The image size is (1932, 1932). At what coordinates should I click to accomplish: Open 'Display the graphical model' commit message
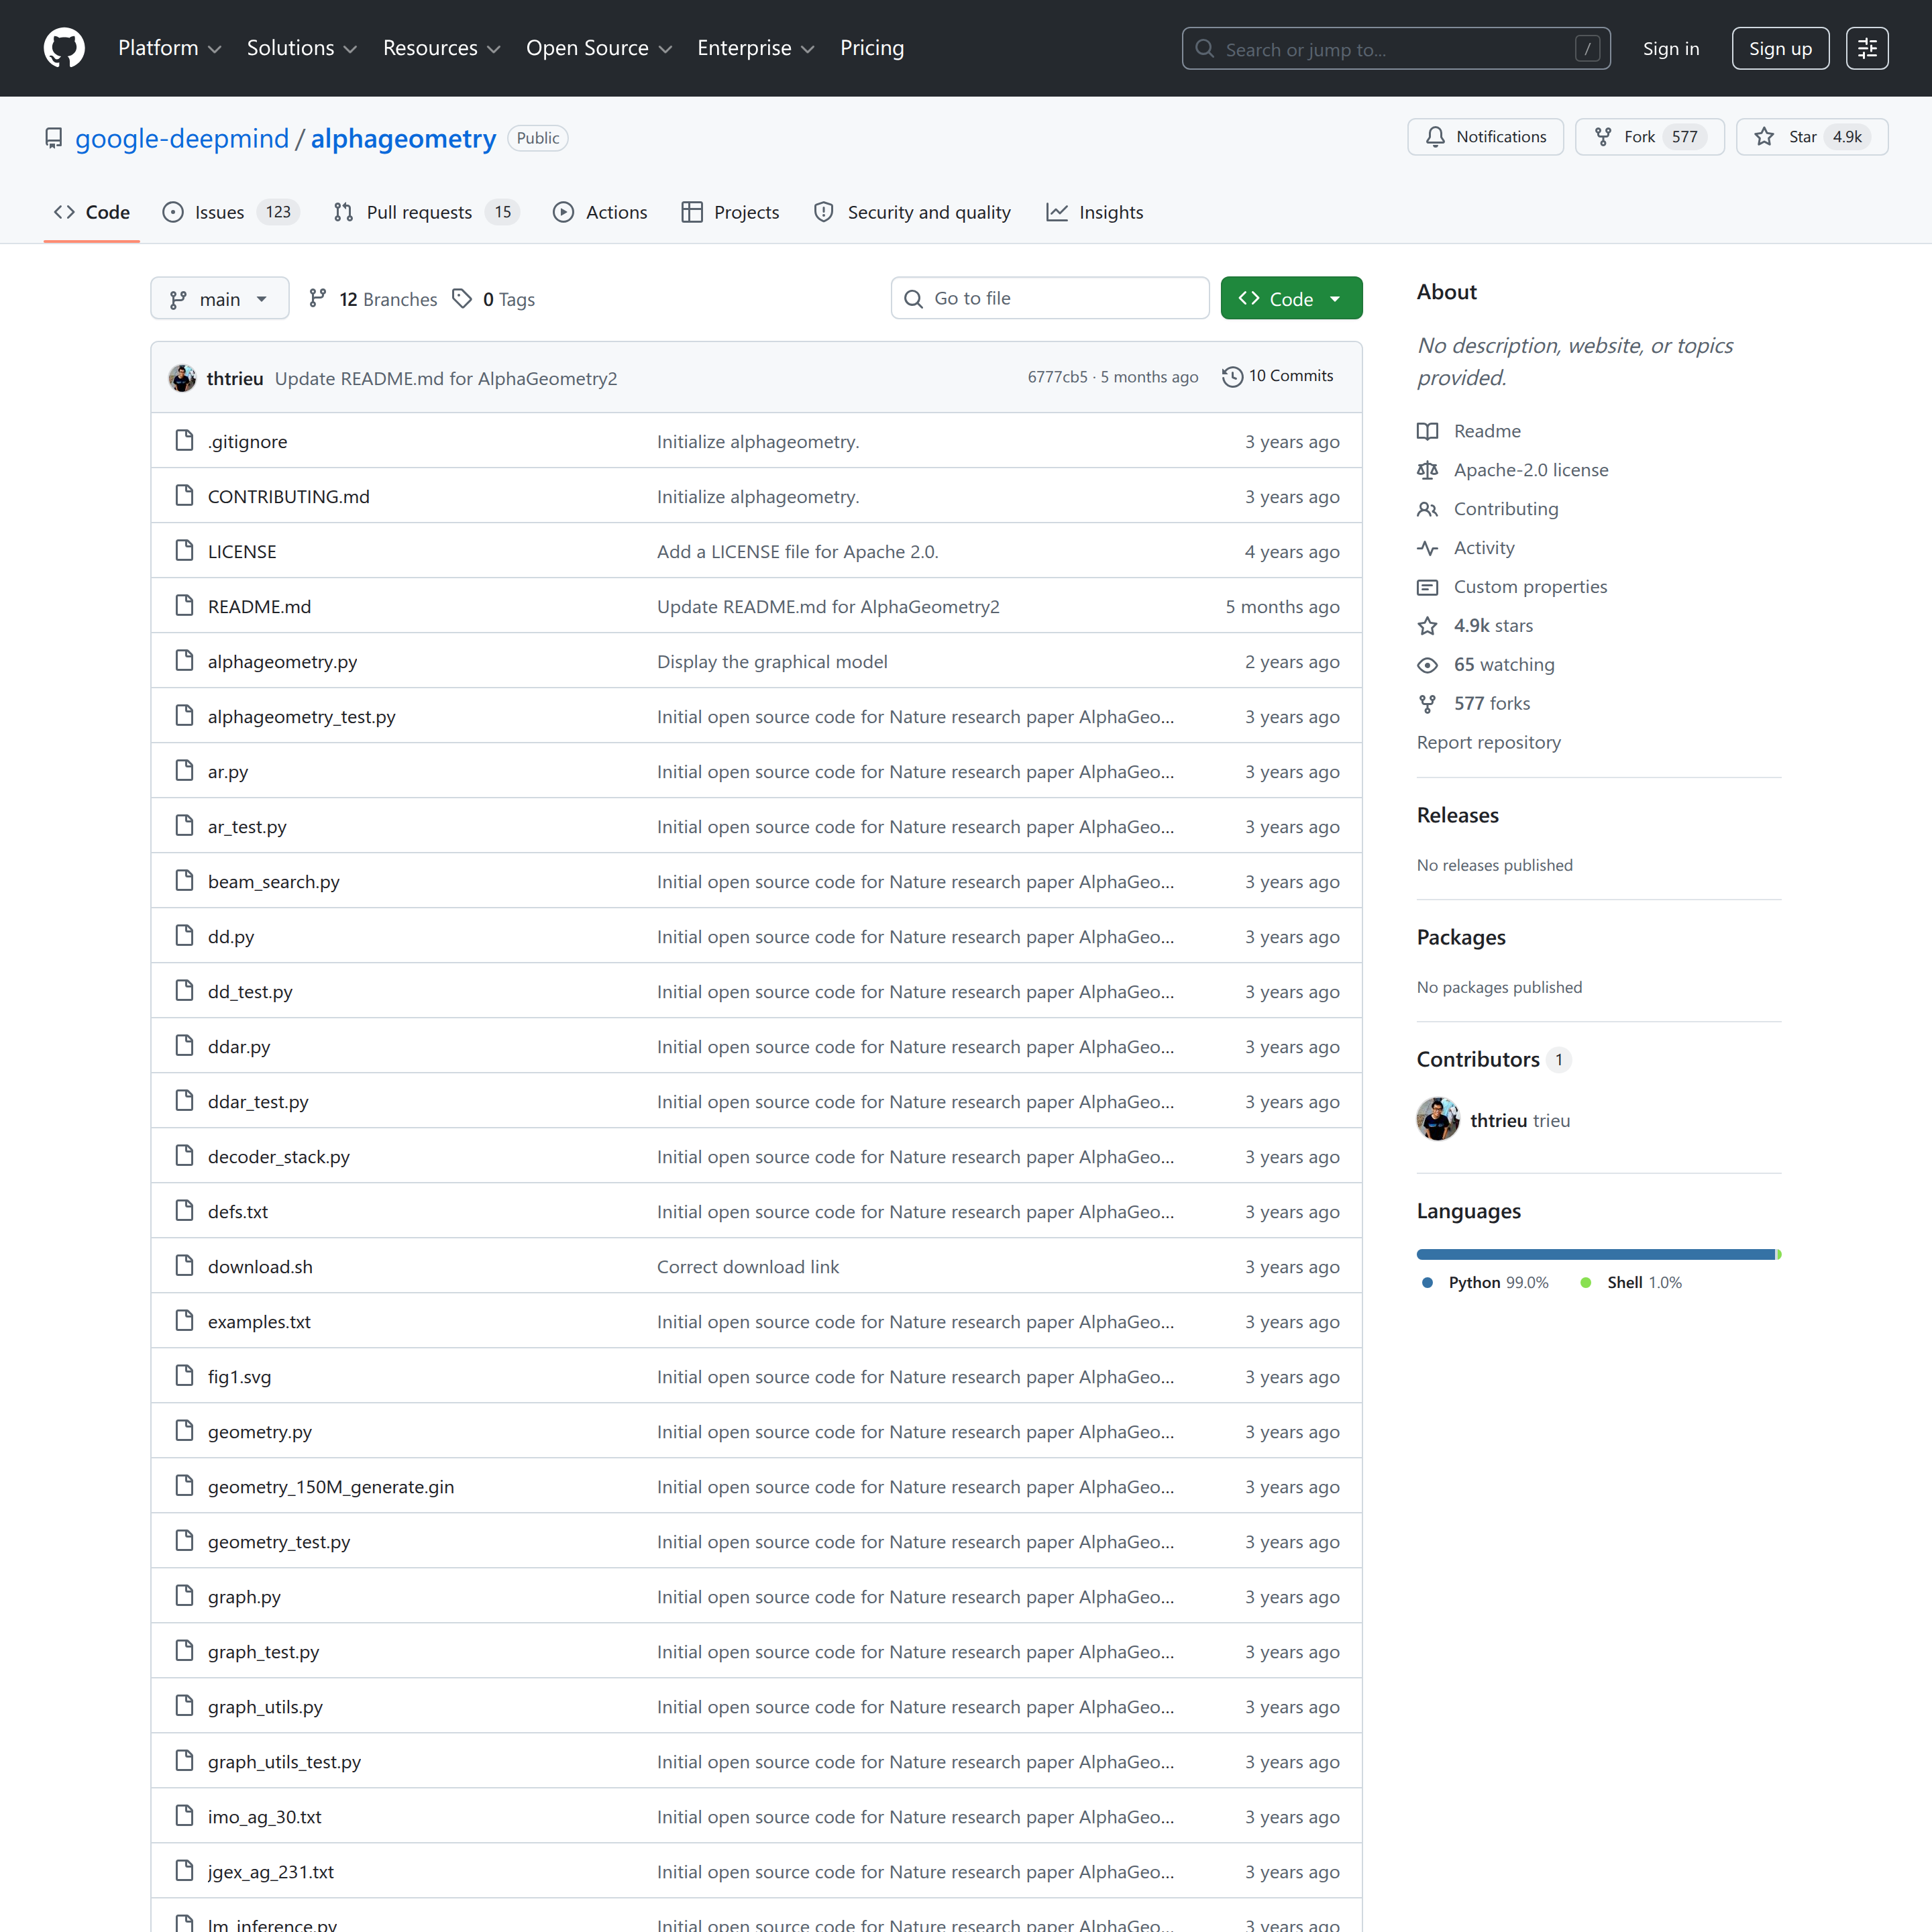pyautogui.click(x=772, y=661)
